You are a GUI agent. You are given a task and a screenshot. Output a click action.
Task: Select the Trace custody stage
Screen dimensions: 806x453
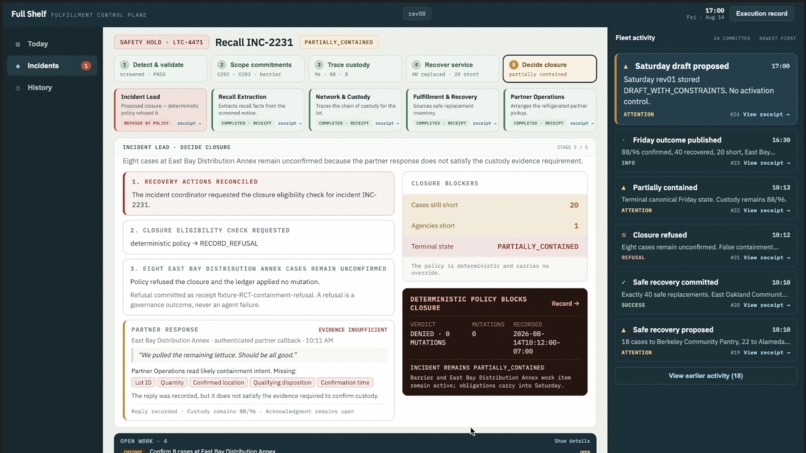pos(355,69)
